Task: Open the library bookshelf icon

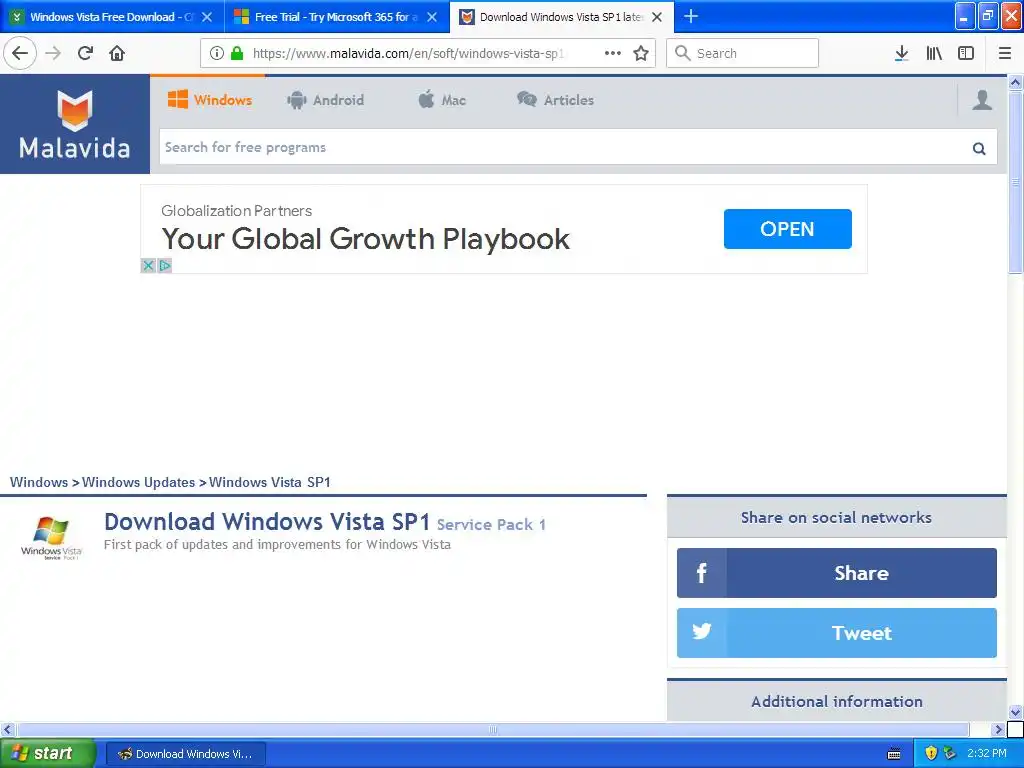Action: pos(934,53)
